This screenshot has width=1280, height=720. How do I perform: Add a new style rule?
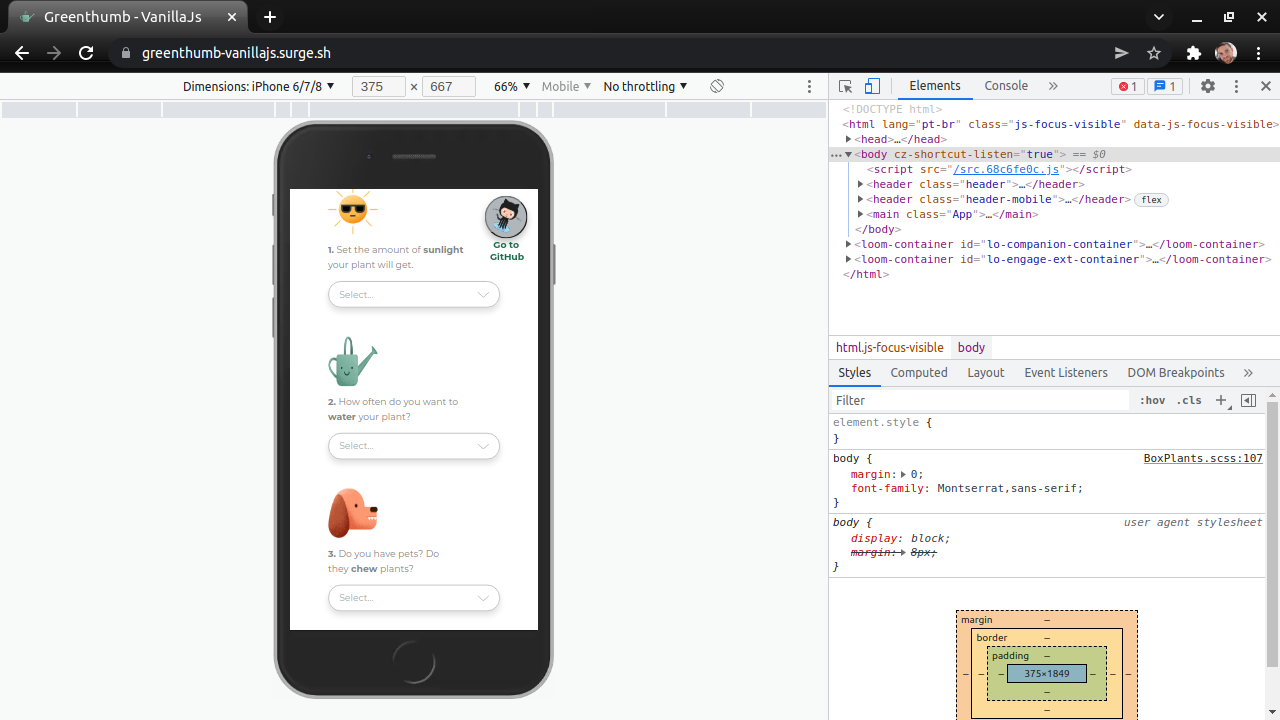[1221, 400]
